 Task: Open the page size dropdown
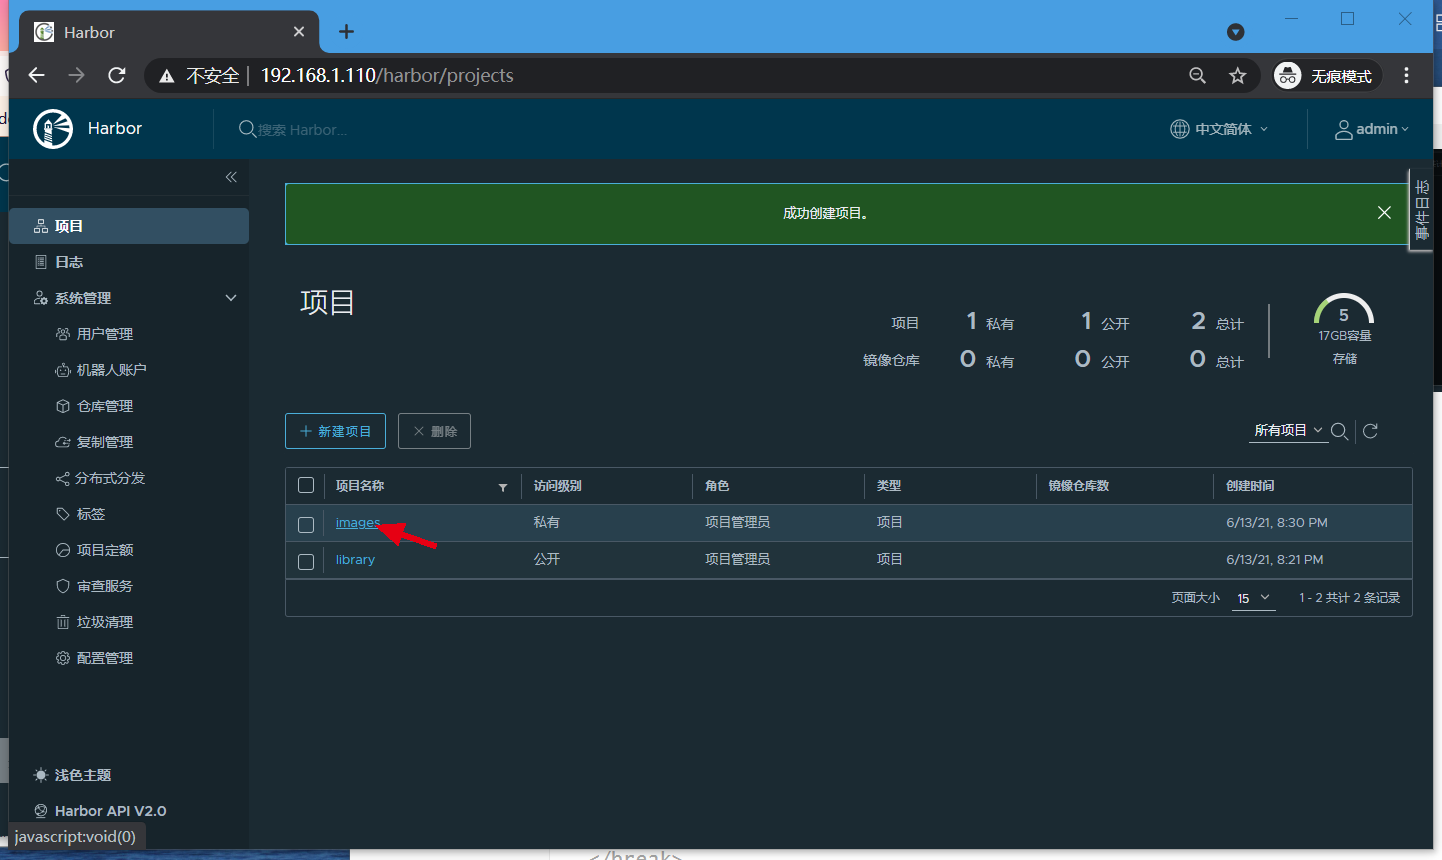pyautogui.click(x=1253, y=598)
